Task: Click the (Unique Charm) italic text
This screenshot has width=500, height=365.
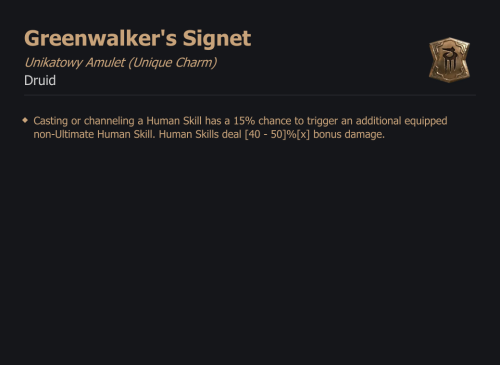Action: click(x=173, y=62)
